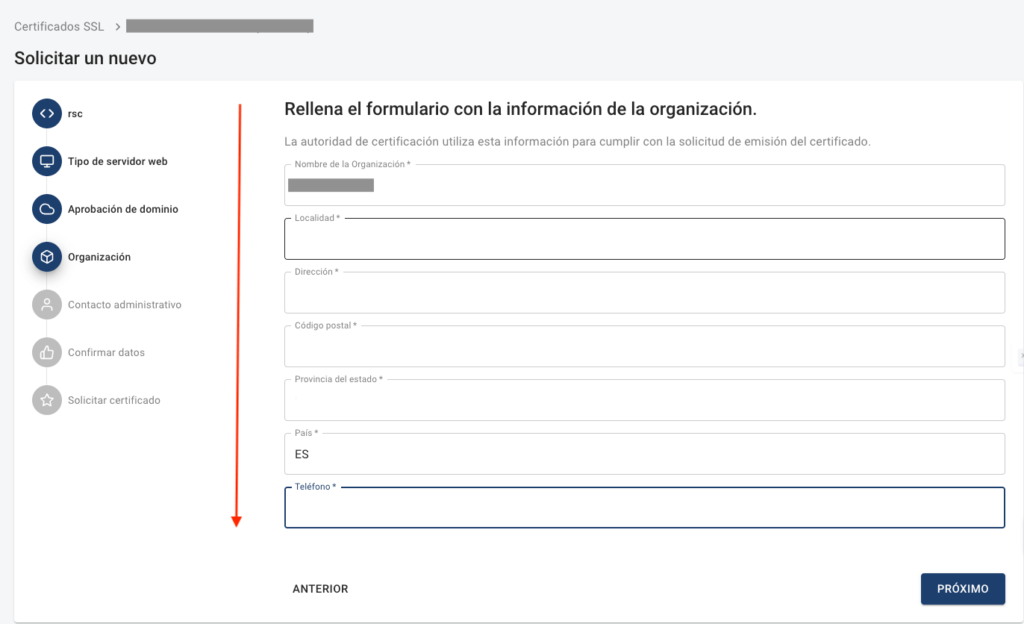Select the Solicitar certificado step label

[114, 400]
